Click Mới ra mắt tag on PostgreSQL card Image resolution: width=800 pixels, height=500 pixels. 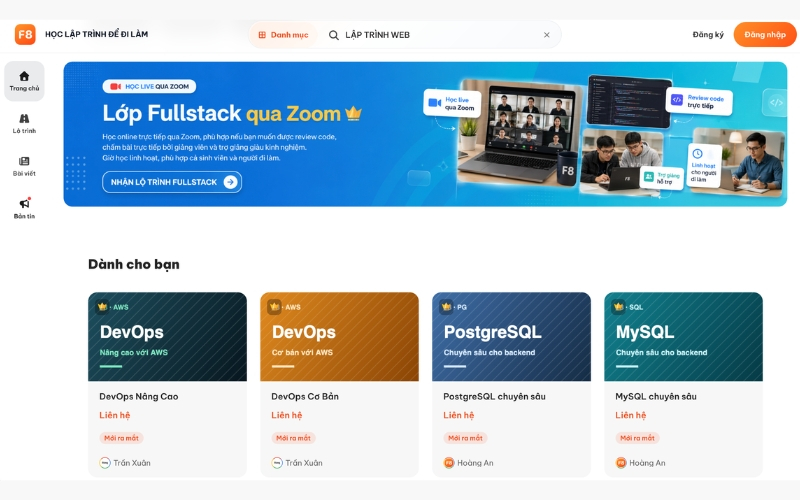coord(465,438)
